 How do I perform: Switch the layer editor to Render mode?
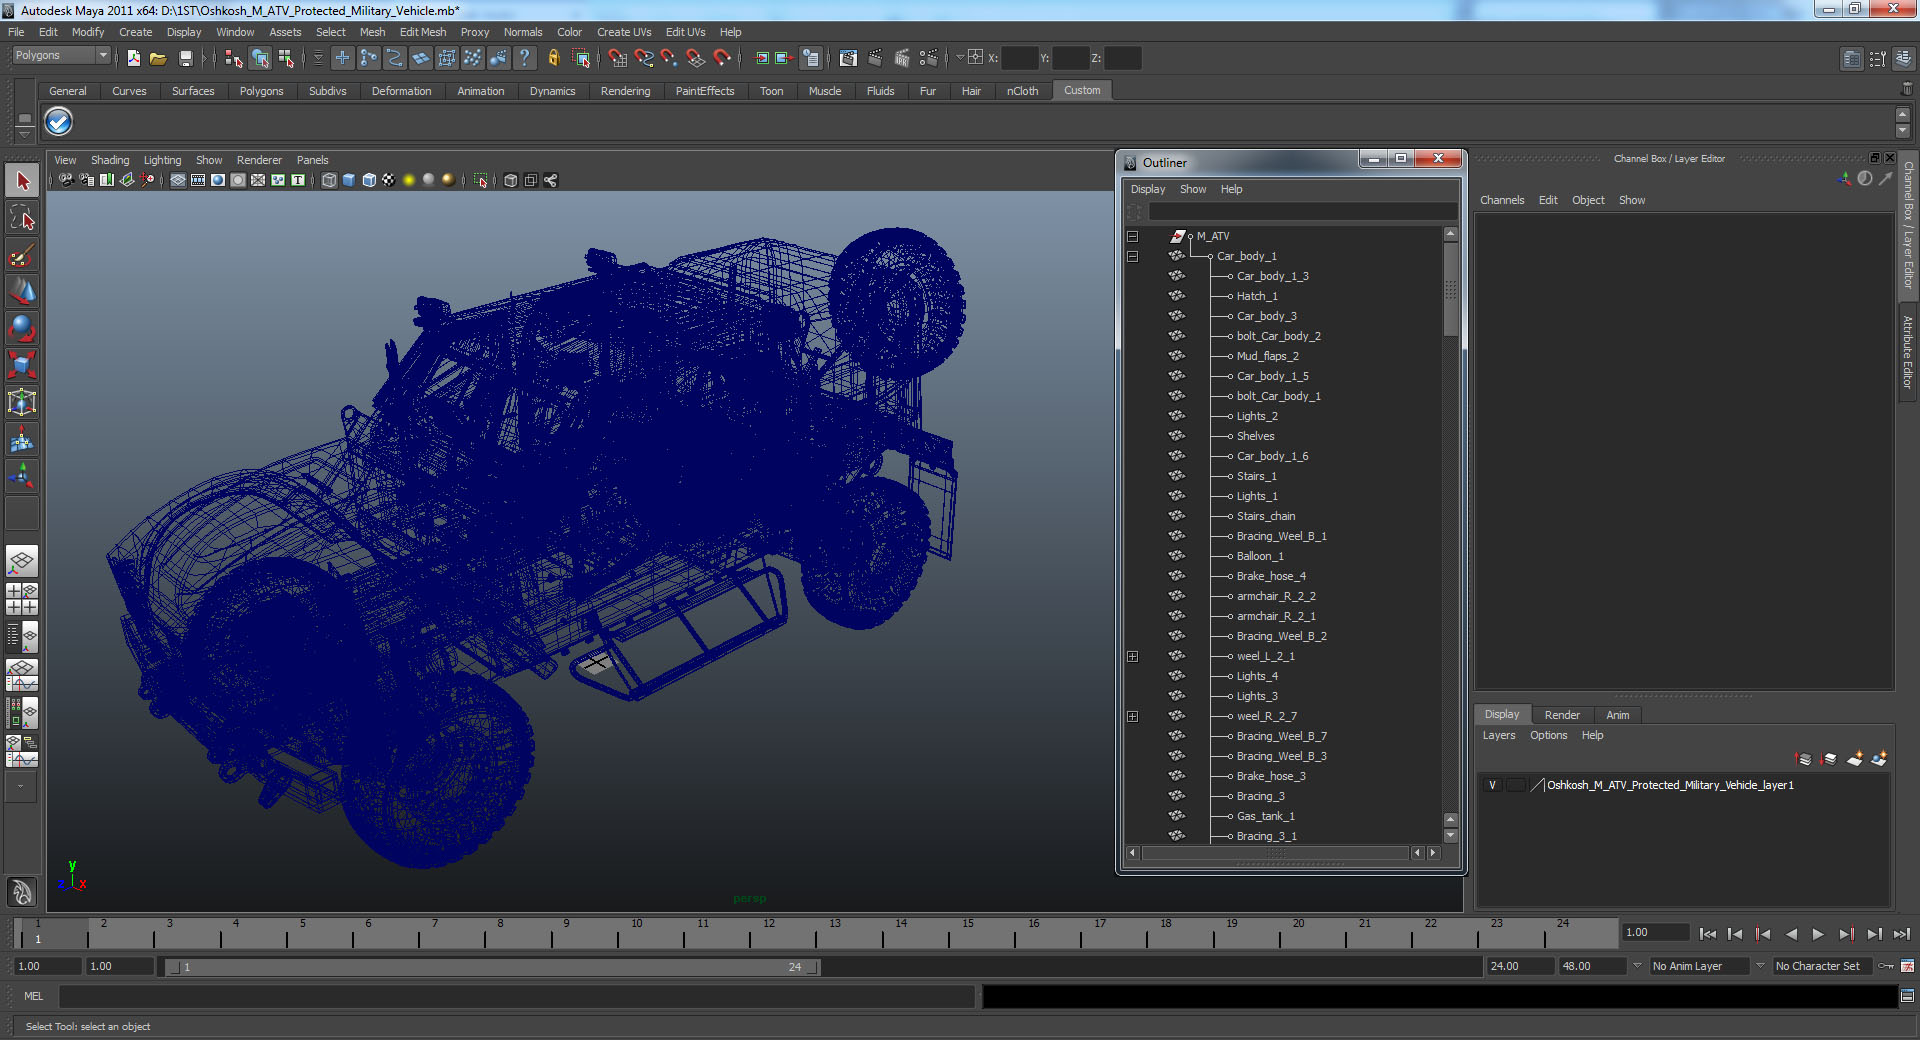pyautogui.click(x=1561, y=715)
